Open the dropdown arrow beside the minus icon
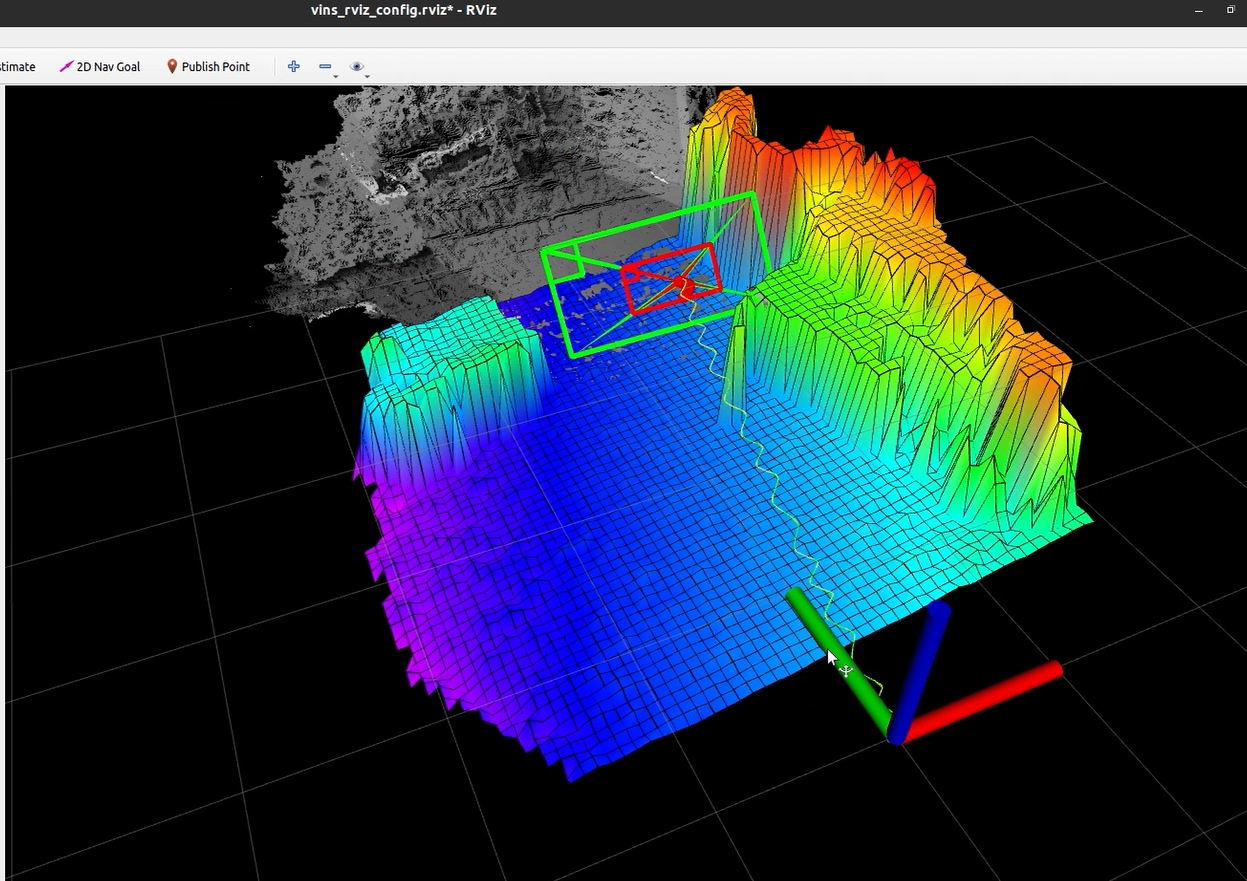 coord(335,76)
